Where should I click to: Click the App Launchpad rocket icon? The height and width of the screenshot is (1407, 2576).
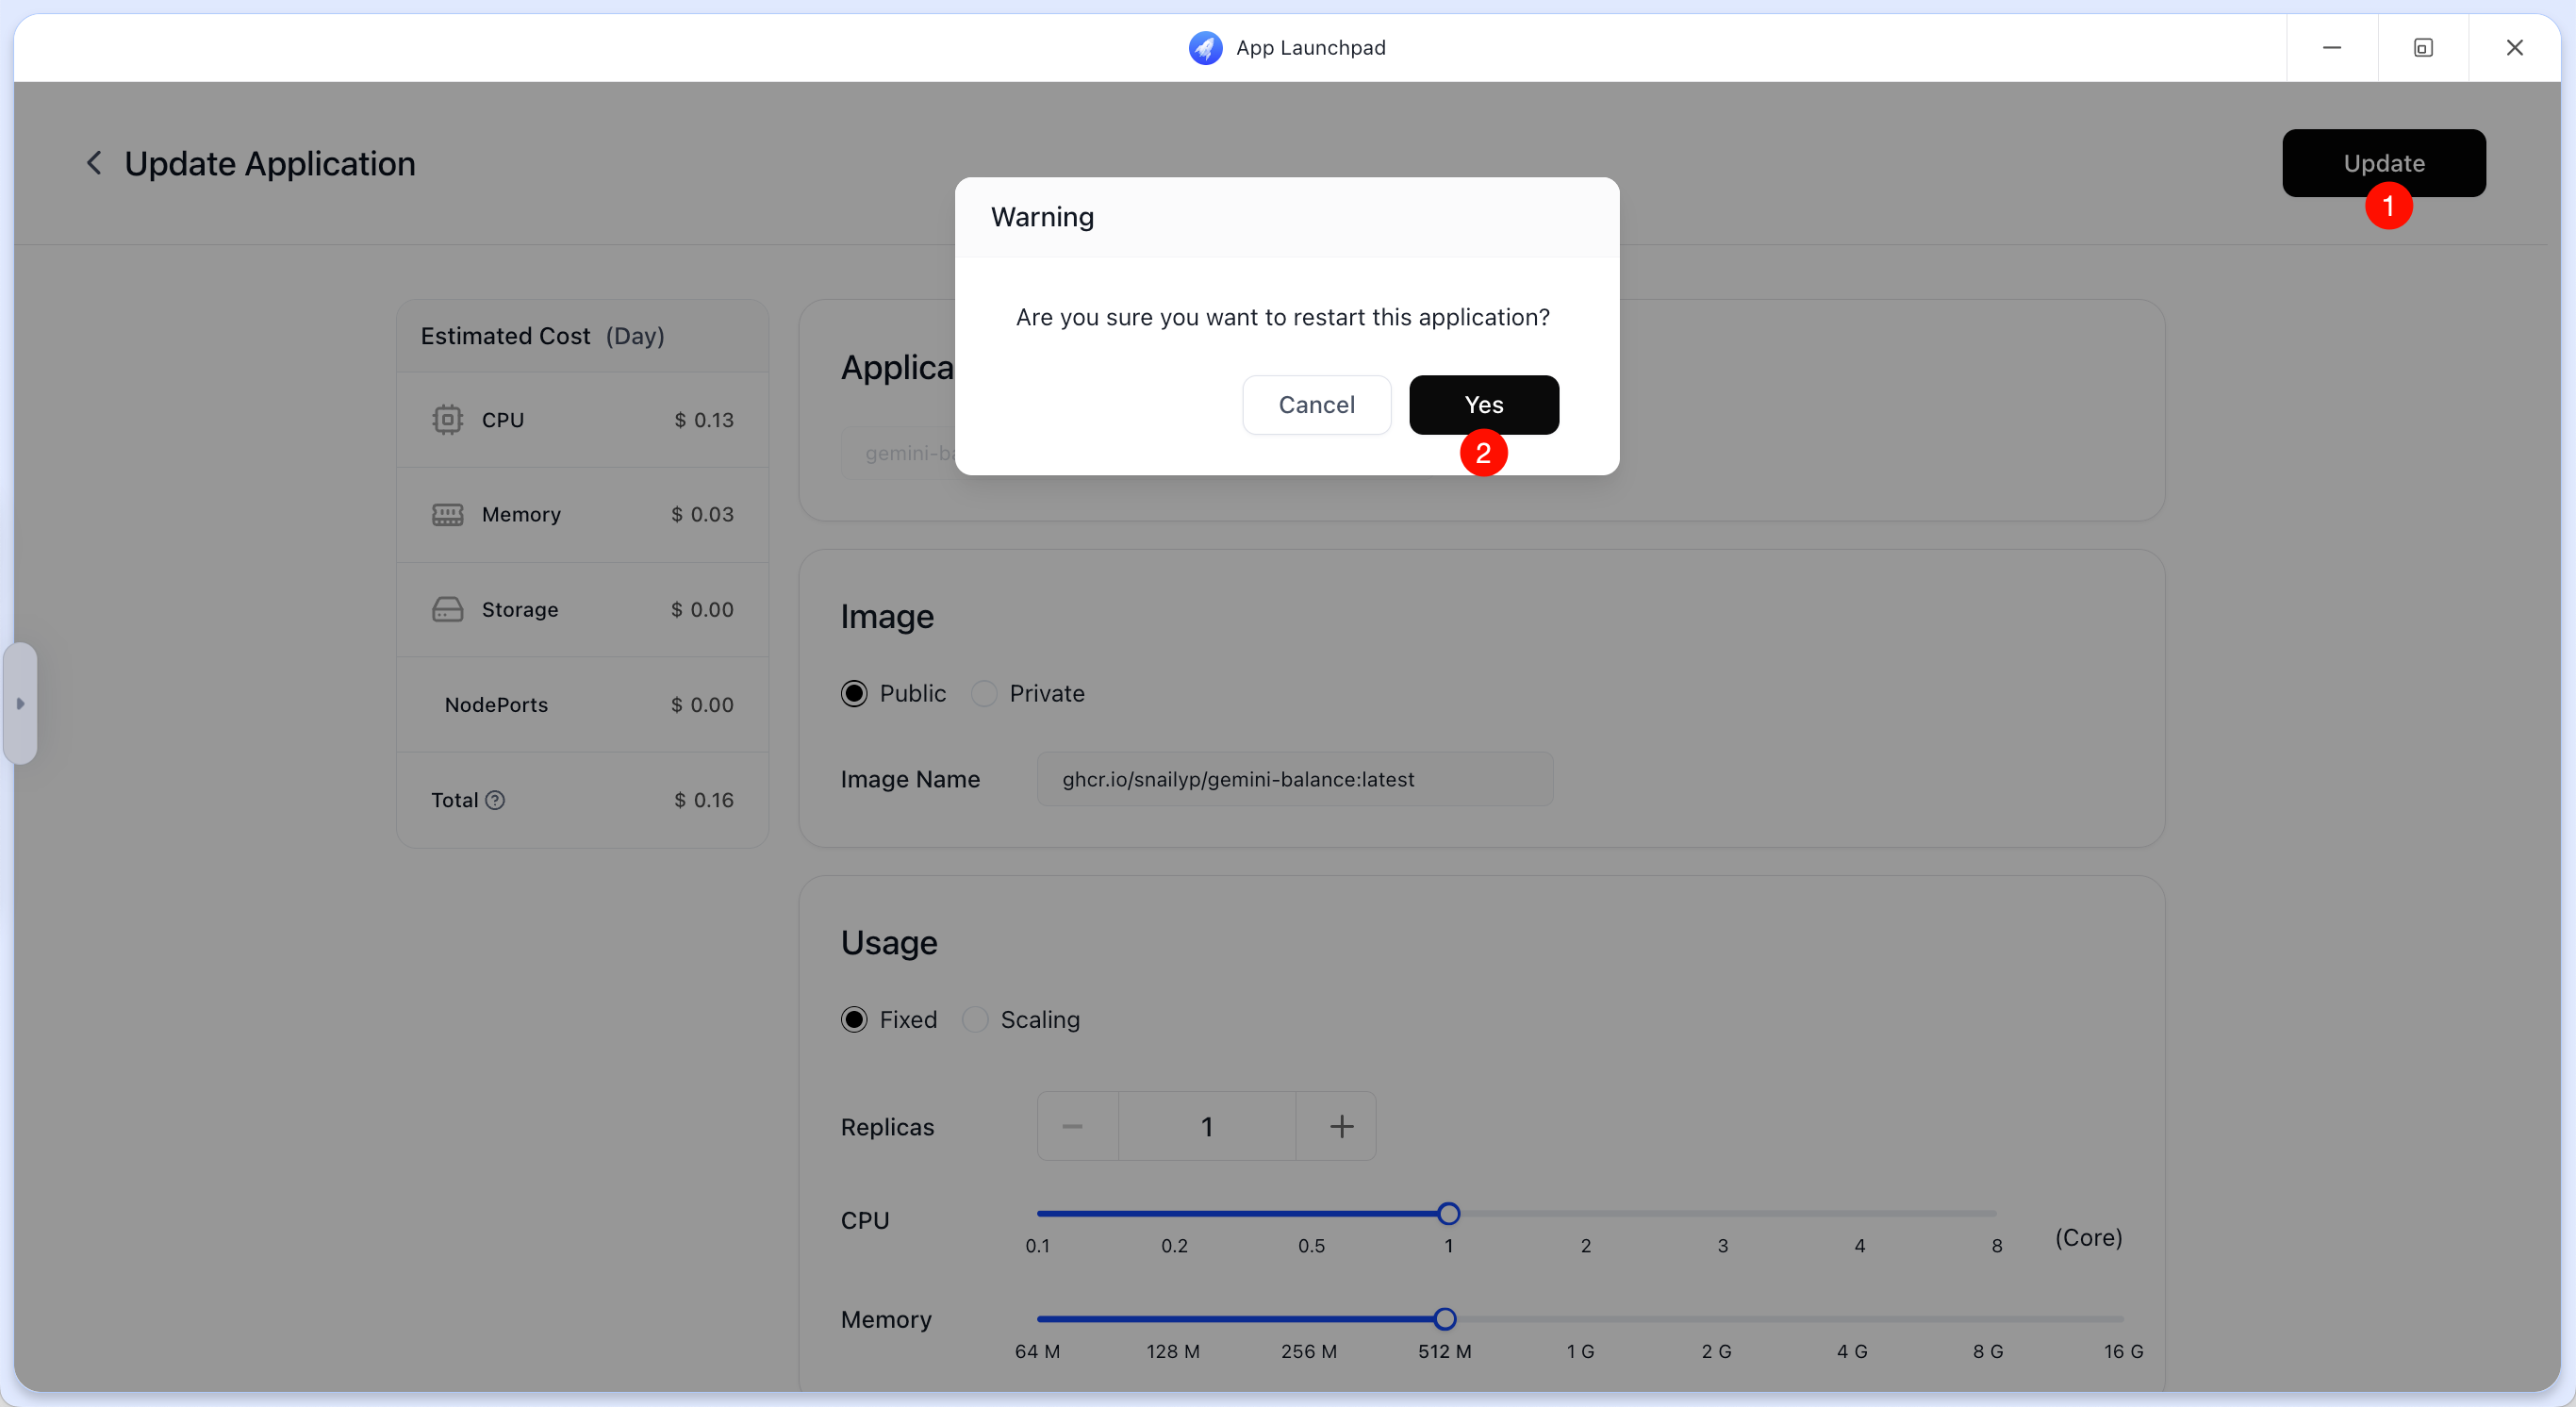1205,47
